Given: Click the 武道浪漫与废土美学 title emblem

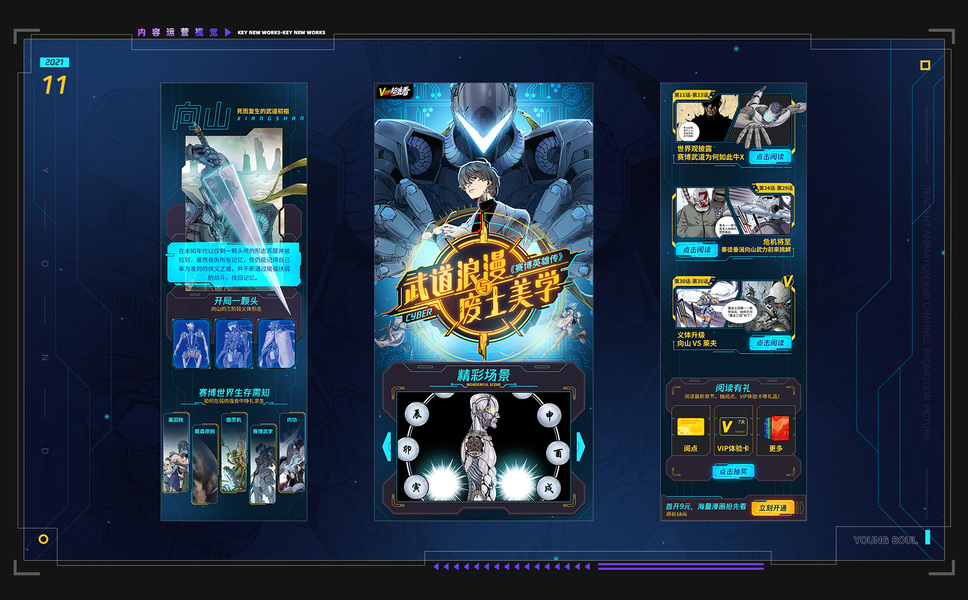Looking at the screenshot, I should tap(483, 287).
